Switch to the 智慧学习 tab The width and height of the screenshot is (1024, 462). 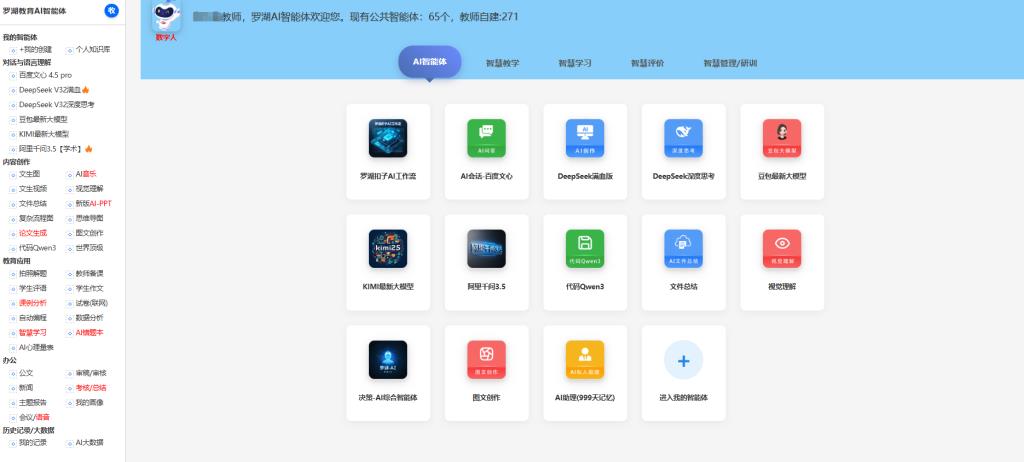pos(575,63)
